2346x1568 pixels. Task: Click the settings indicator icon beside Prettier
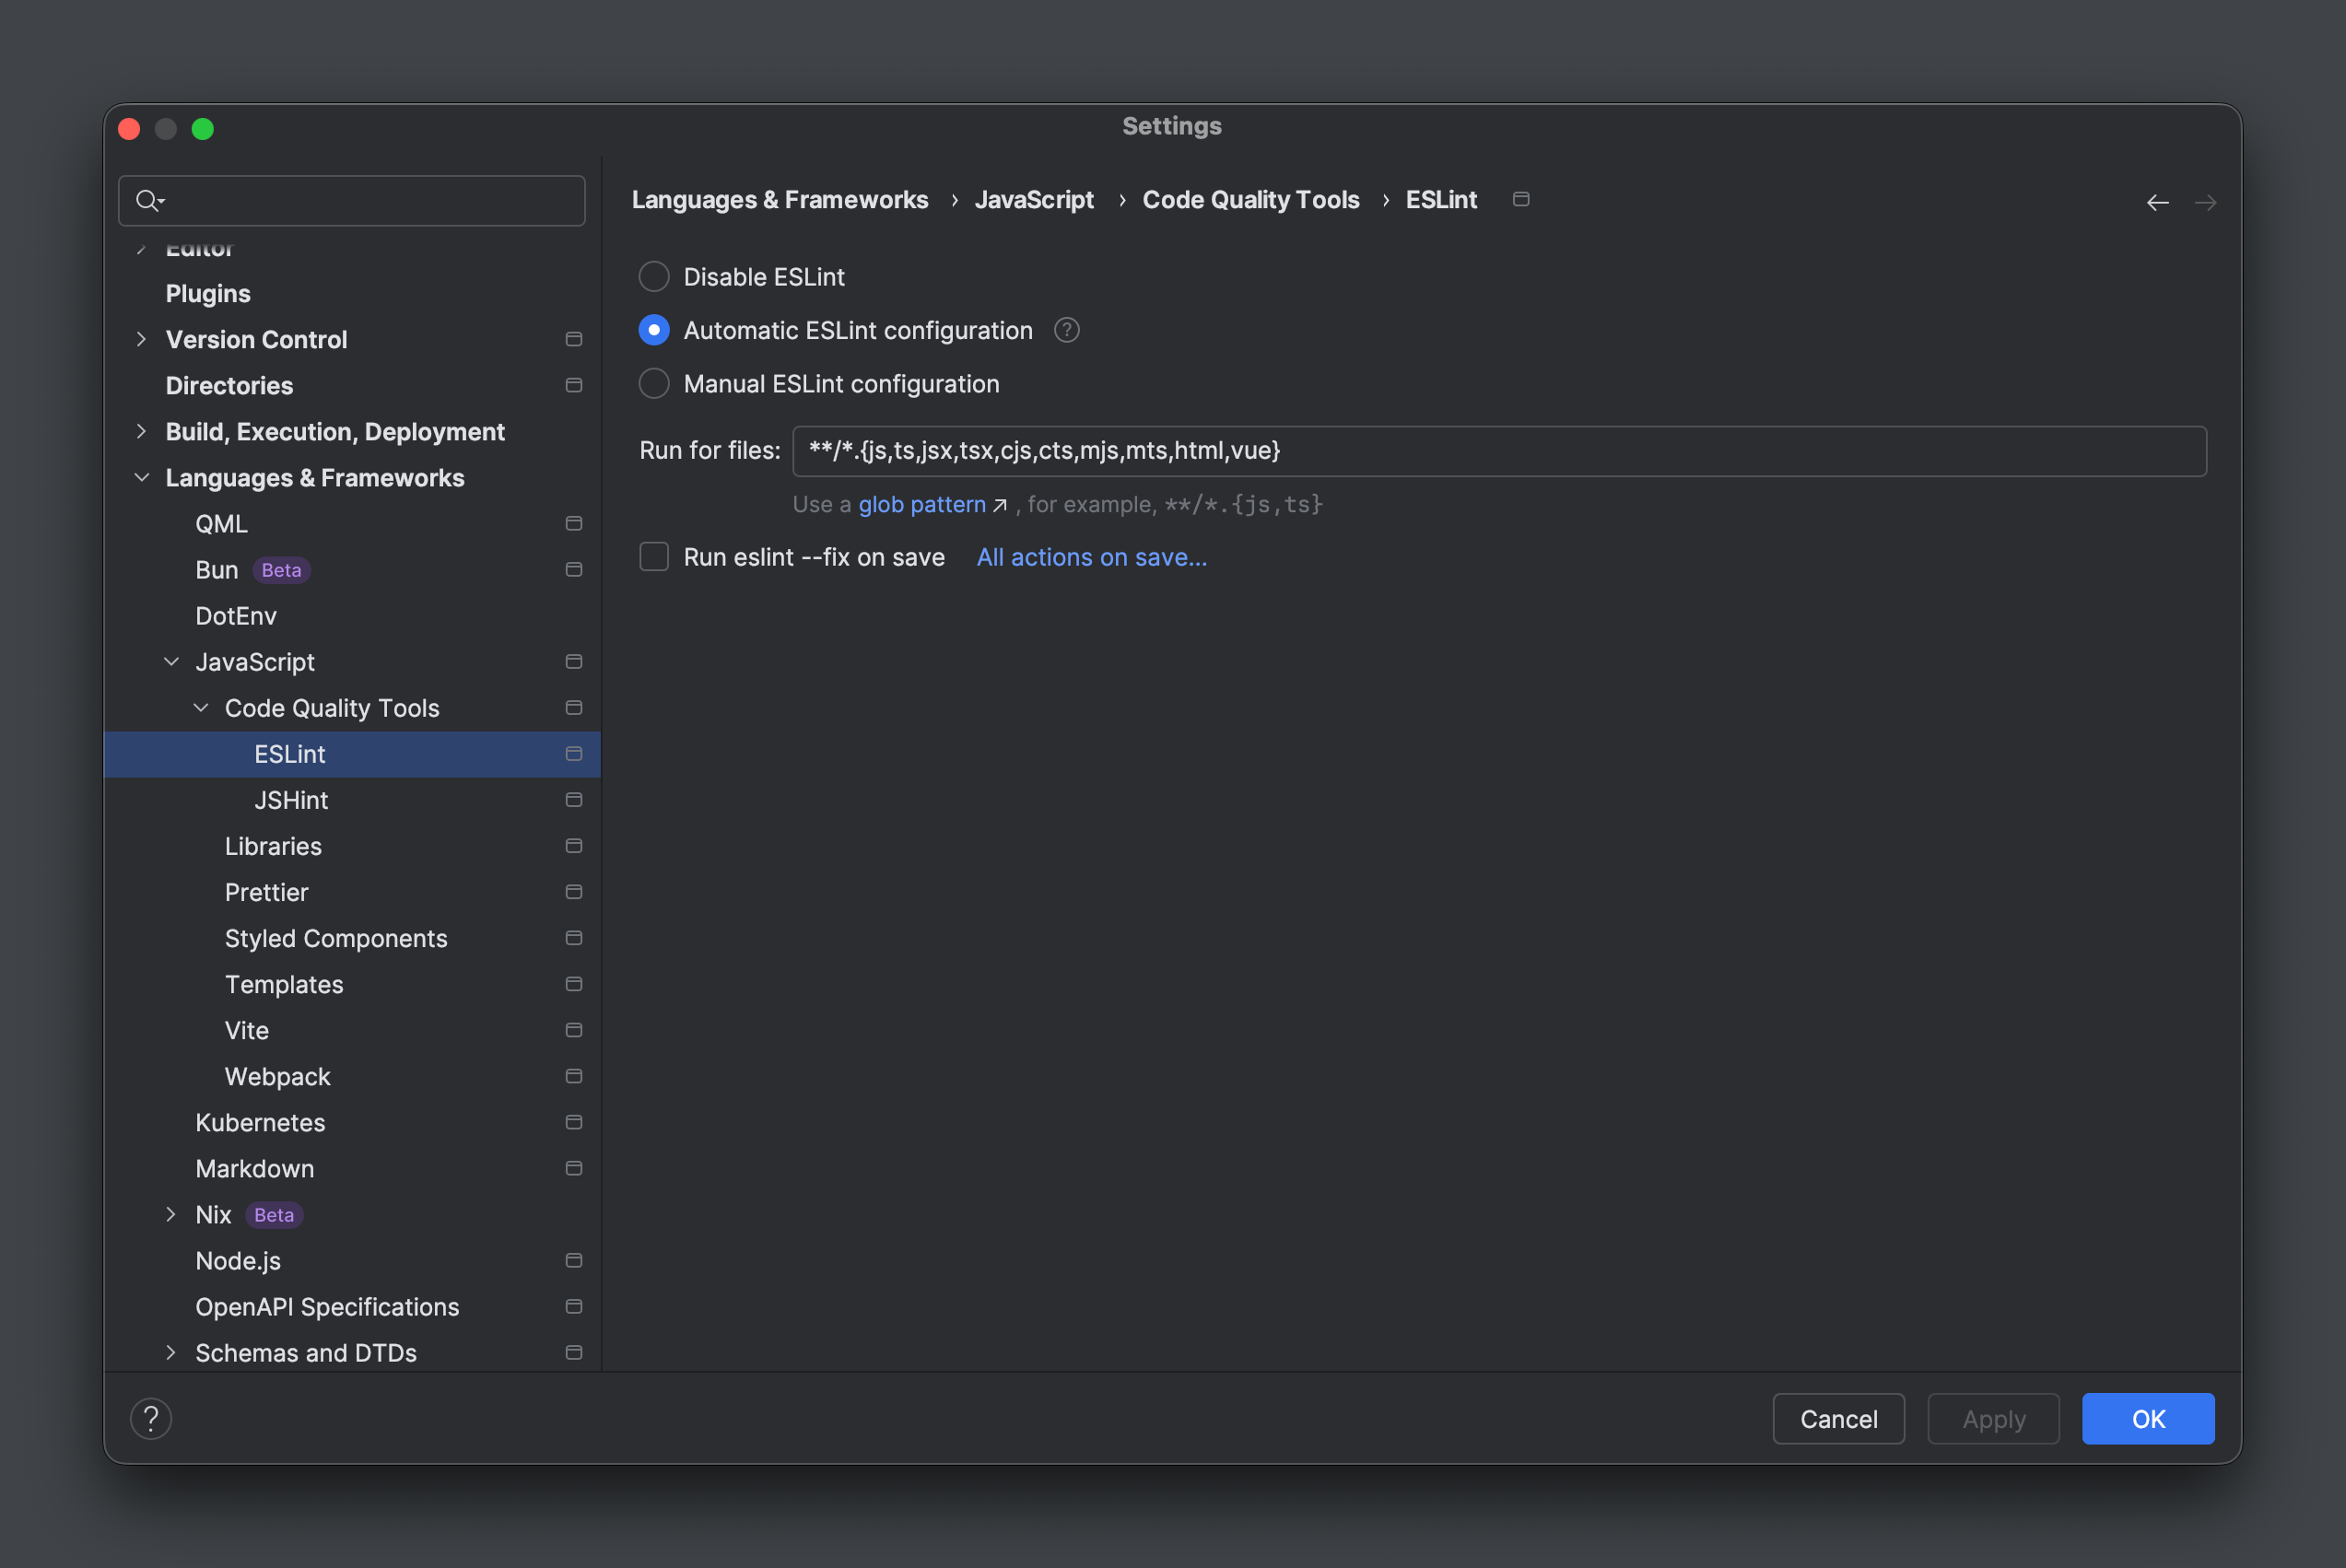coord(574,892)
